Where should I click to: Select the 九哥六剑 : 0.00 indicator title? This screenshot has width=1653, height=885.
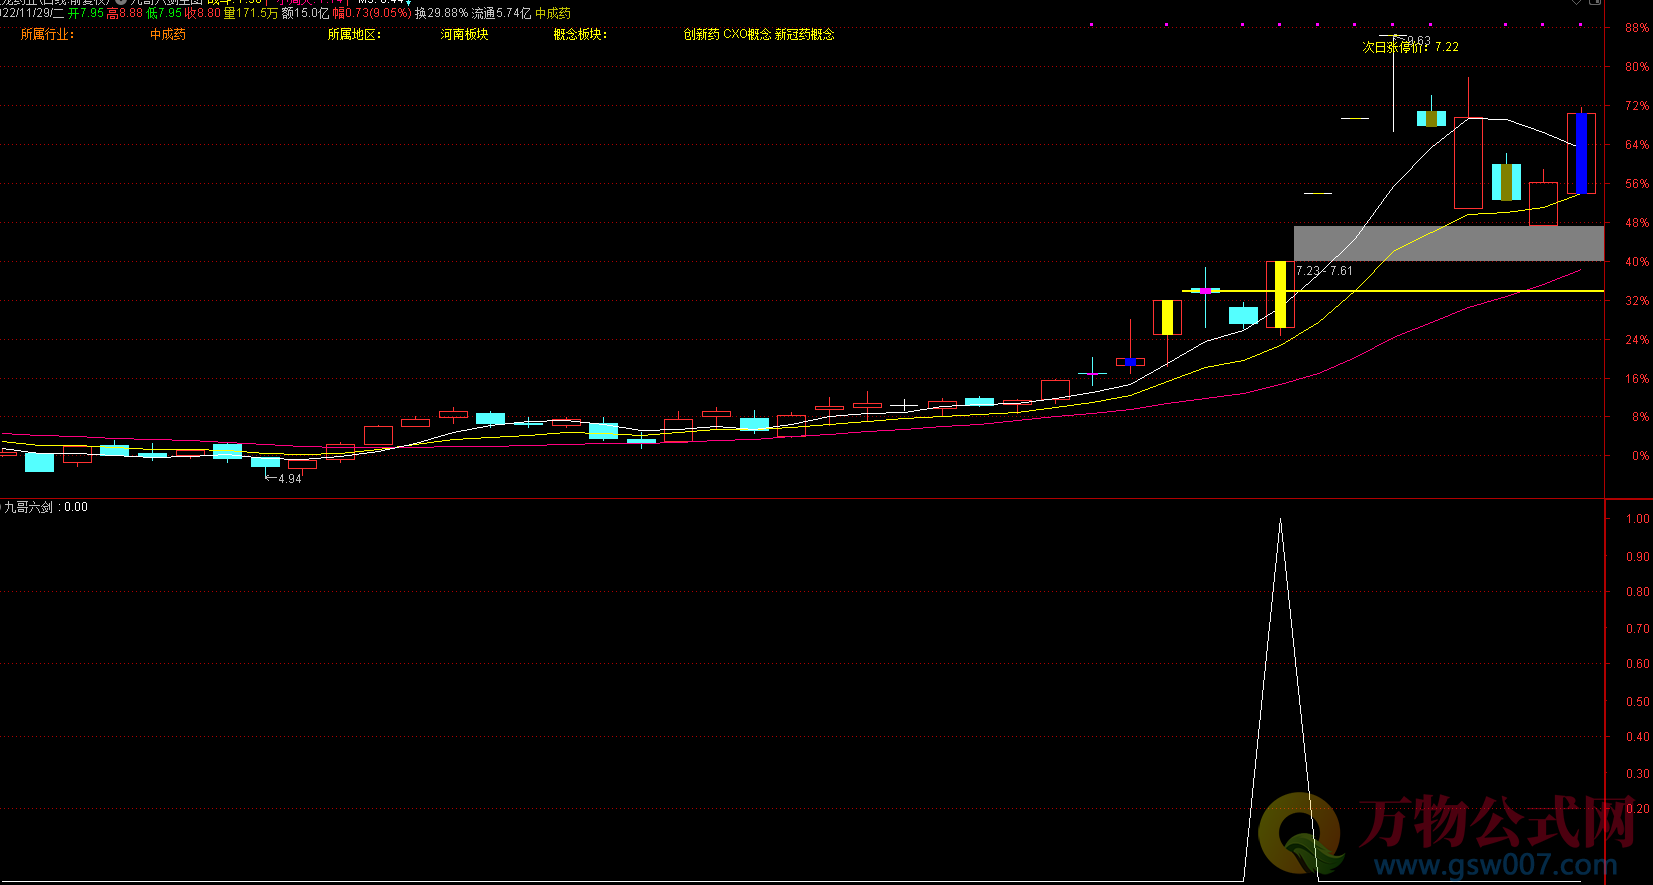click(46, 507)
